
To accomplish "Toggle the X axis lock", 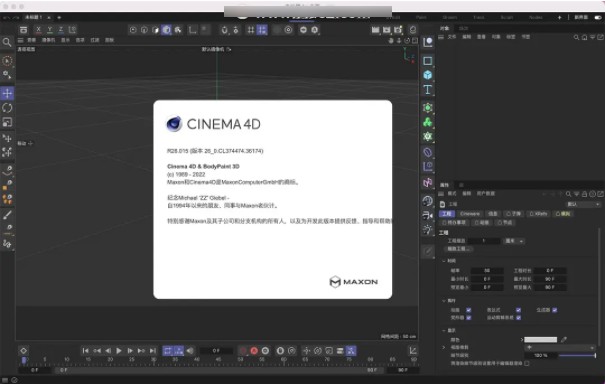I will [38, 30].
